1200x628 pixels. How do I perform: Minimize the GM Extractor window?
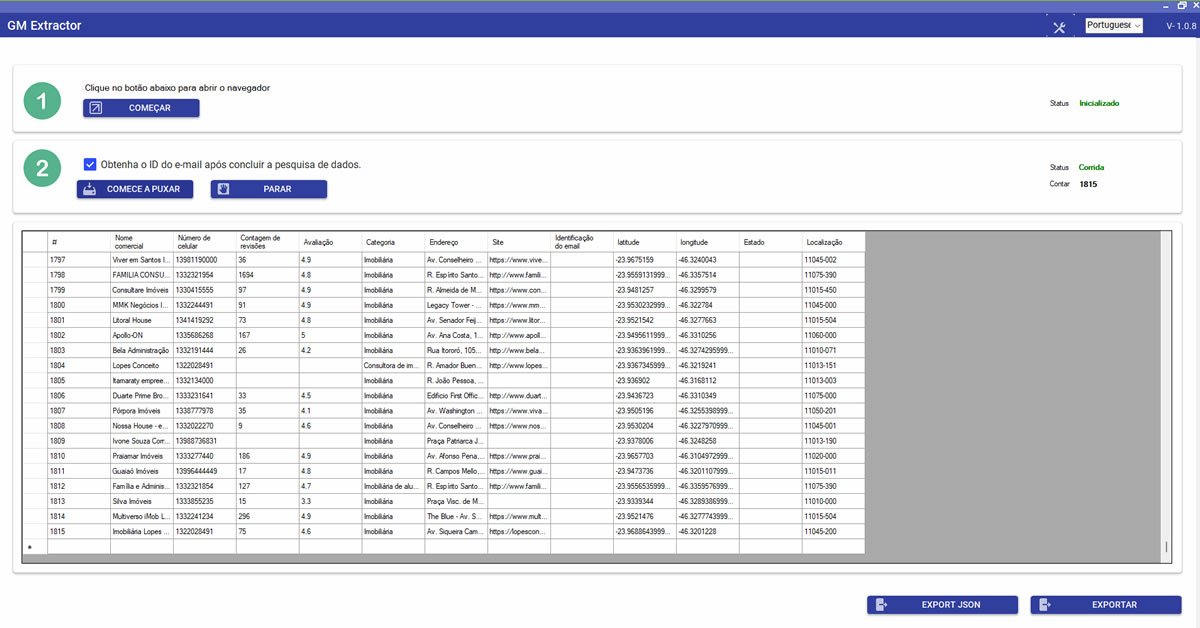pos(1166,6)
